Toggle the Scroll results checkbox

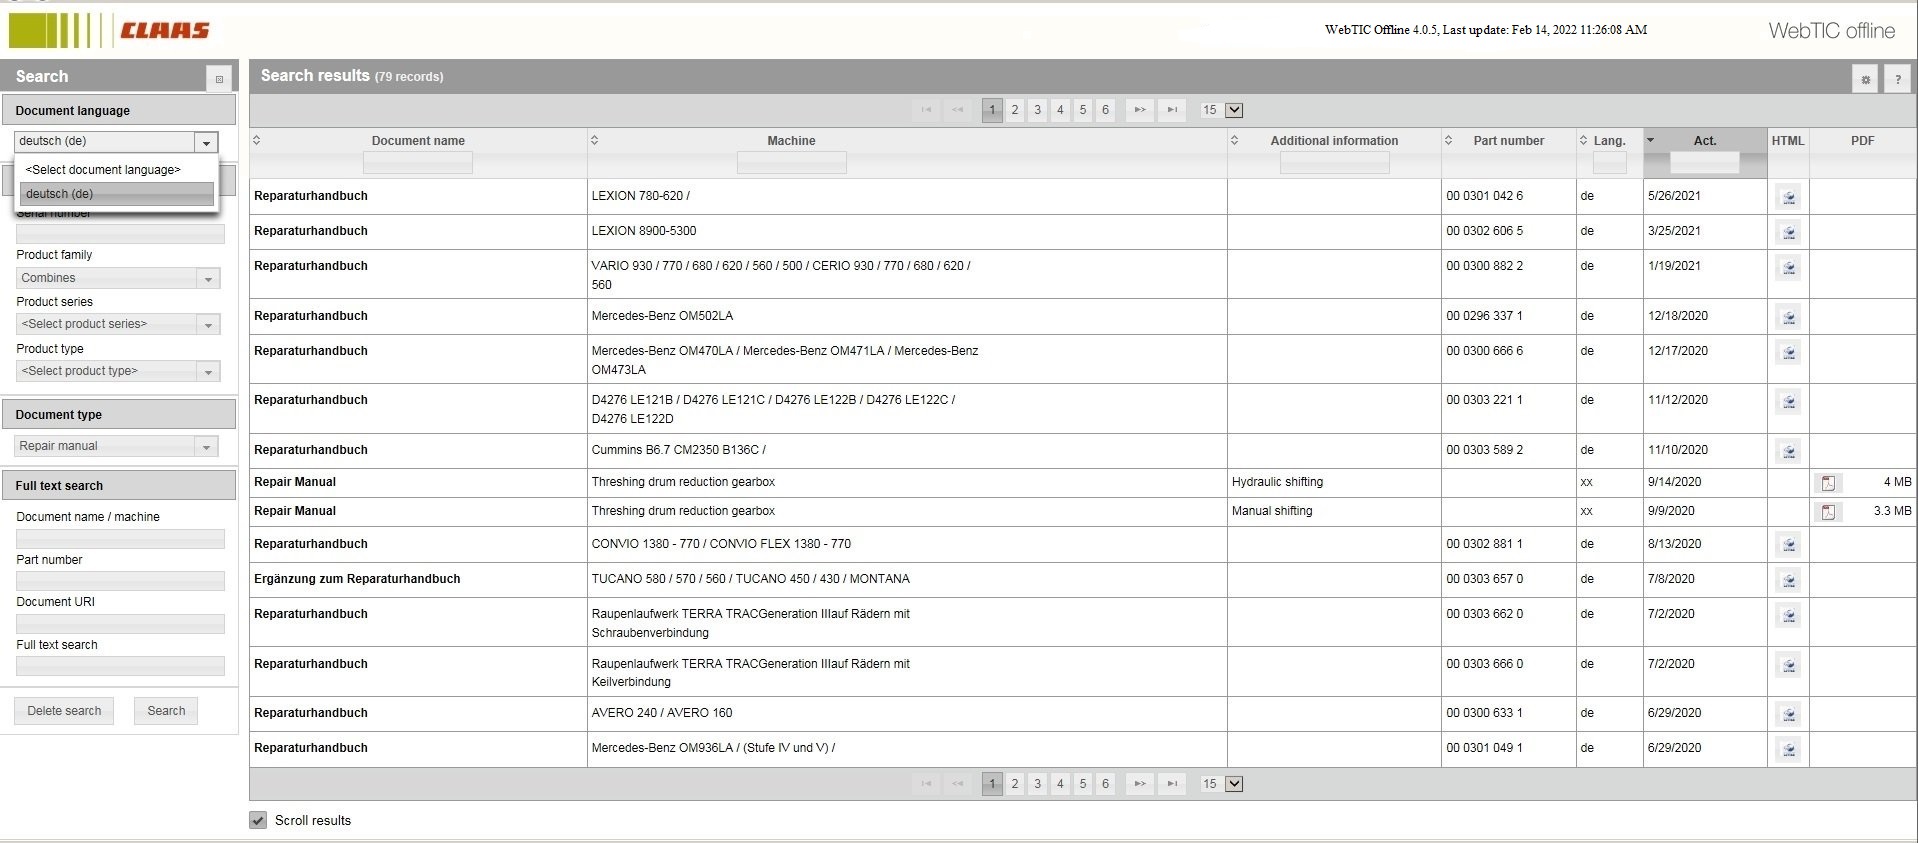point(258,820)
